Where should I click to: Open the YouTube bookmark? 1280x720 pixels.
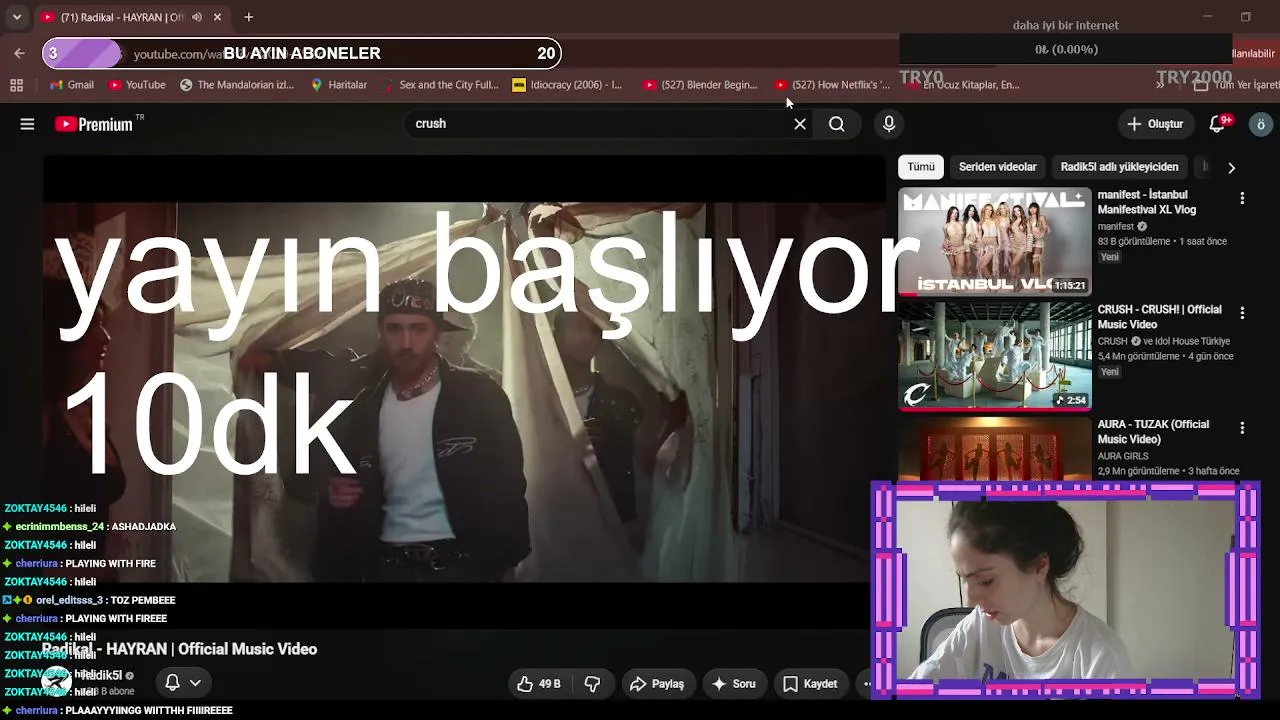coord(137,85)
